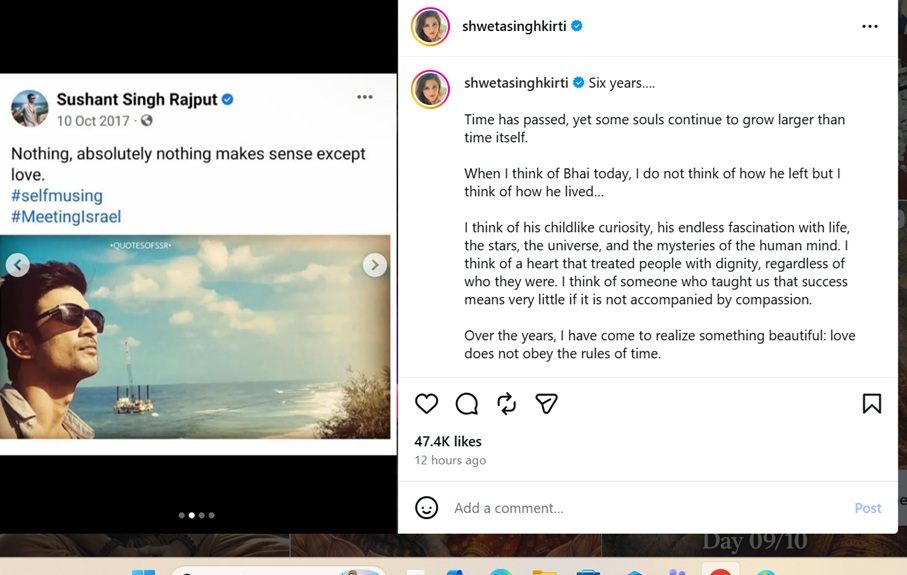Open shwetasinghkirti profile from header username
Screen dimensions: 907x575
(514, 27)
